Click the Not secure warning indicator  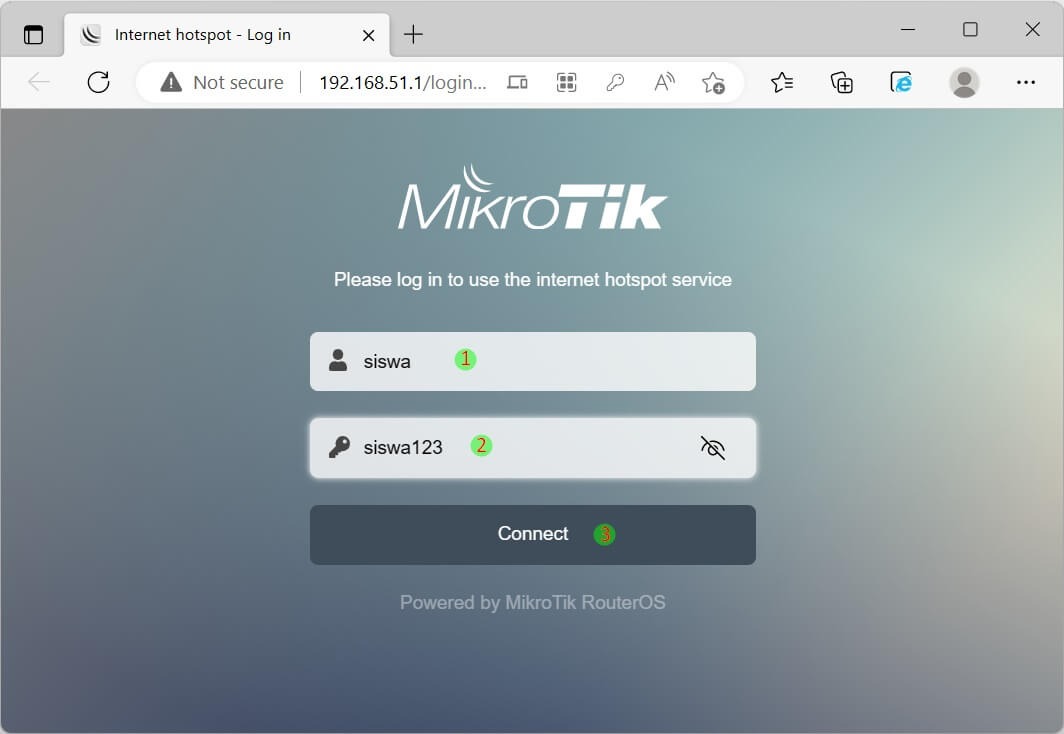(x=223, y=82)
